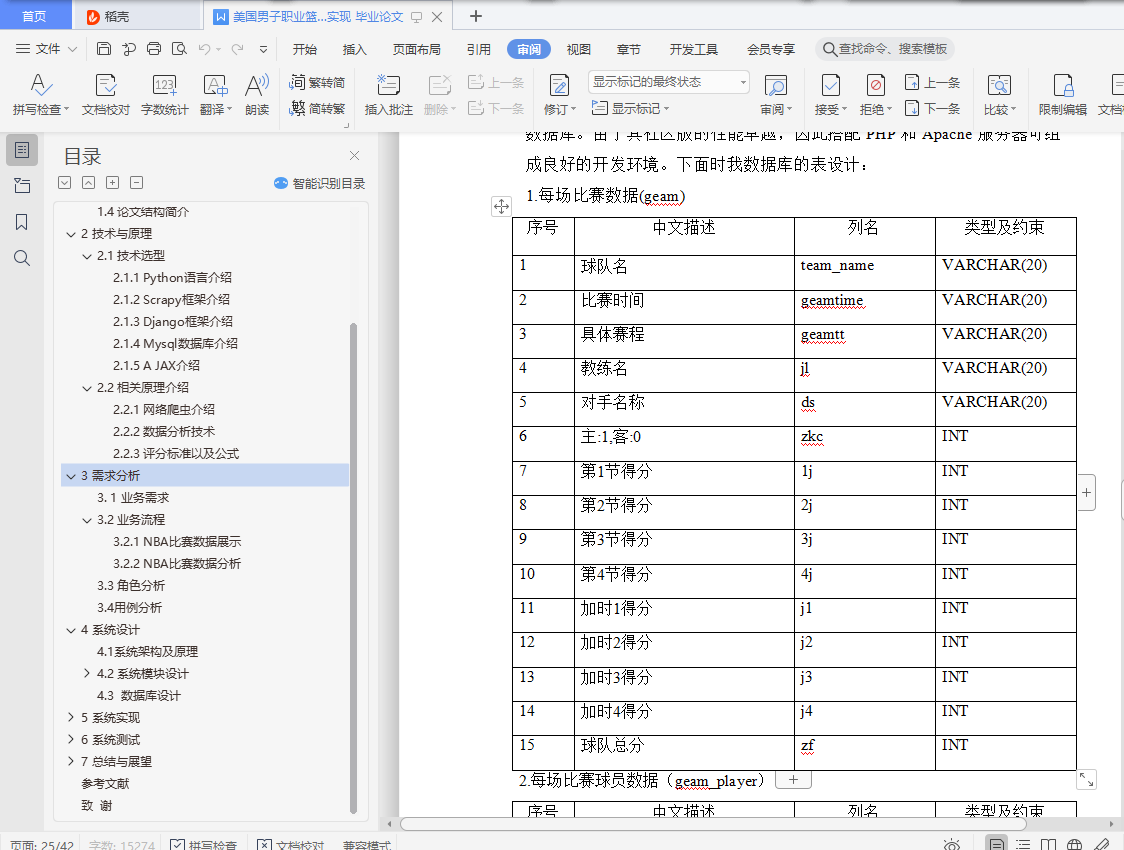Close the 目录 outline pane
This screenshot has width=1124, height=850.
pos(354,156)
